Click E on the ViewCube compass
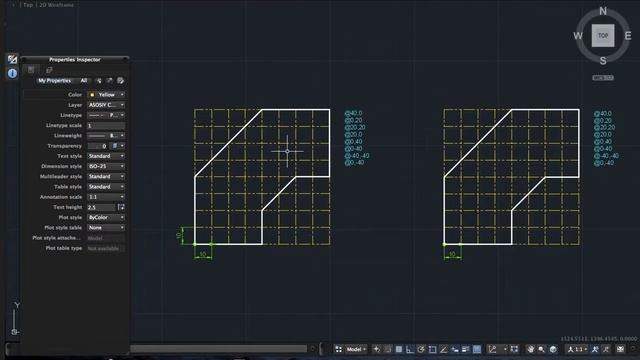The image size is (640, 360). [x=628, y=36]
